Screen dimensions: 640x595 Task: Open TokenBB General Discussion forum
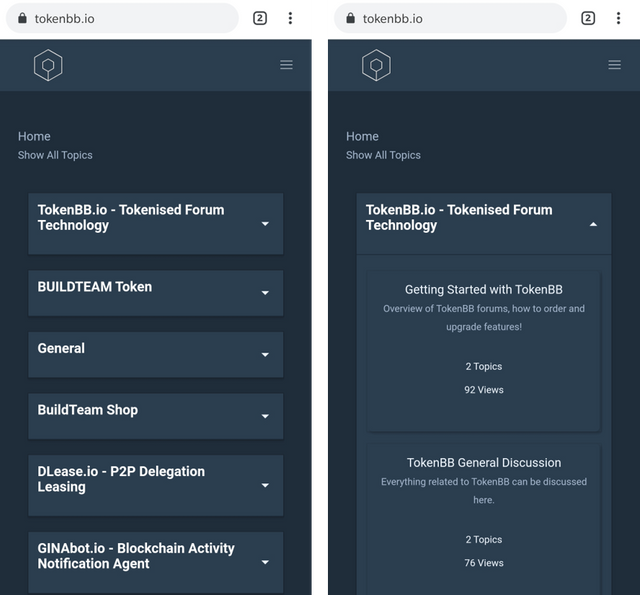[484, 462]
